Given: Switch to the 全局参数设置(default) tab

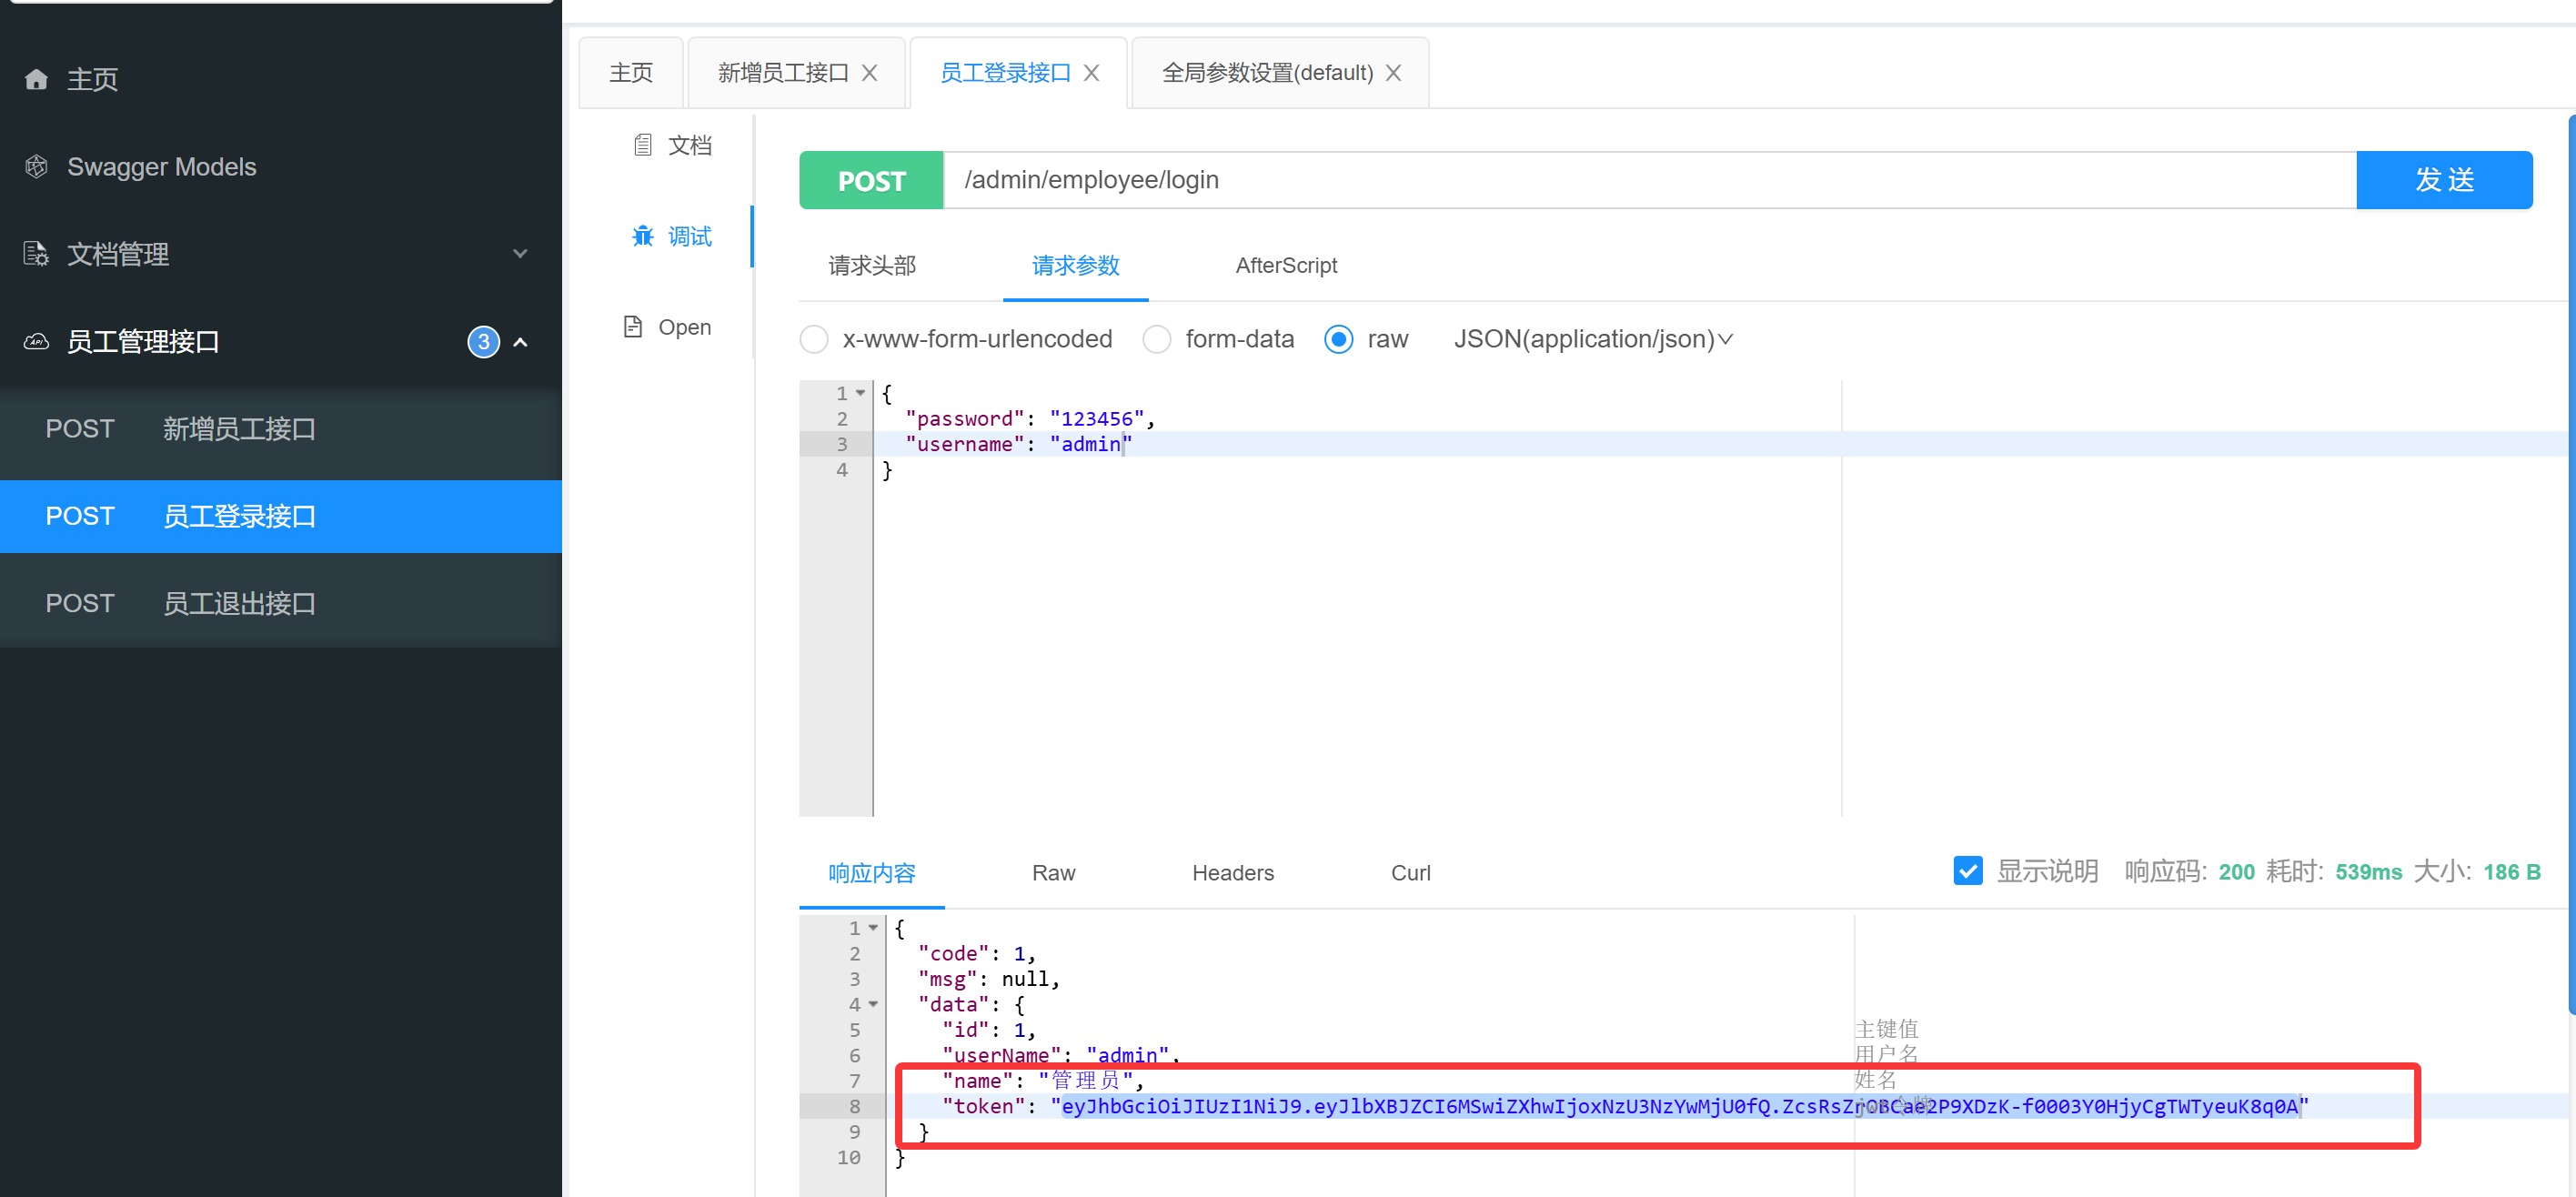Looking at the screenshot, I should 1267,73.
